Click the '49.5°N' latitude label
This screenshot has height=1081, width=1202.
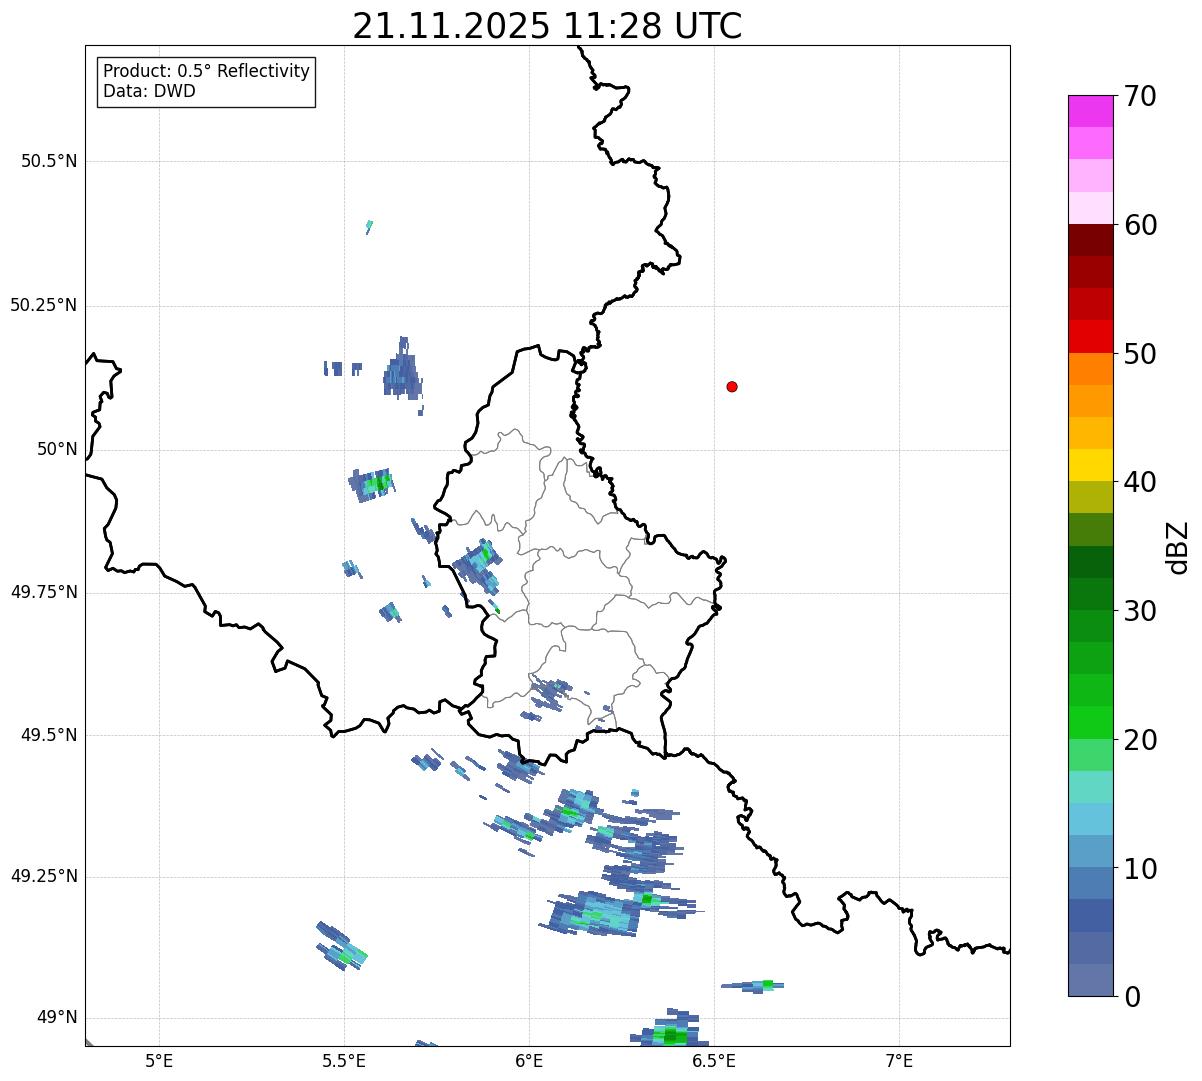pos(49,735)
